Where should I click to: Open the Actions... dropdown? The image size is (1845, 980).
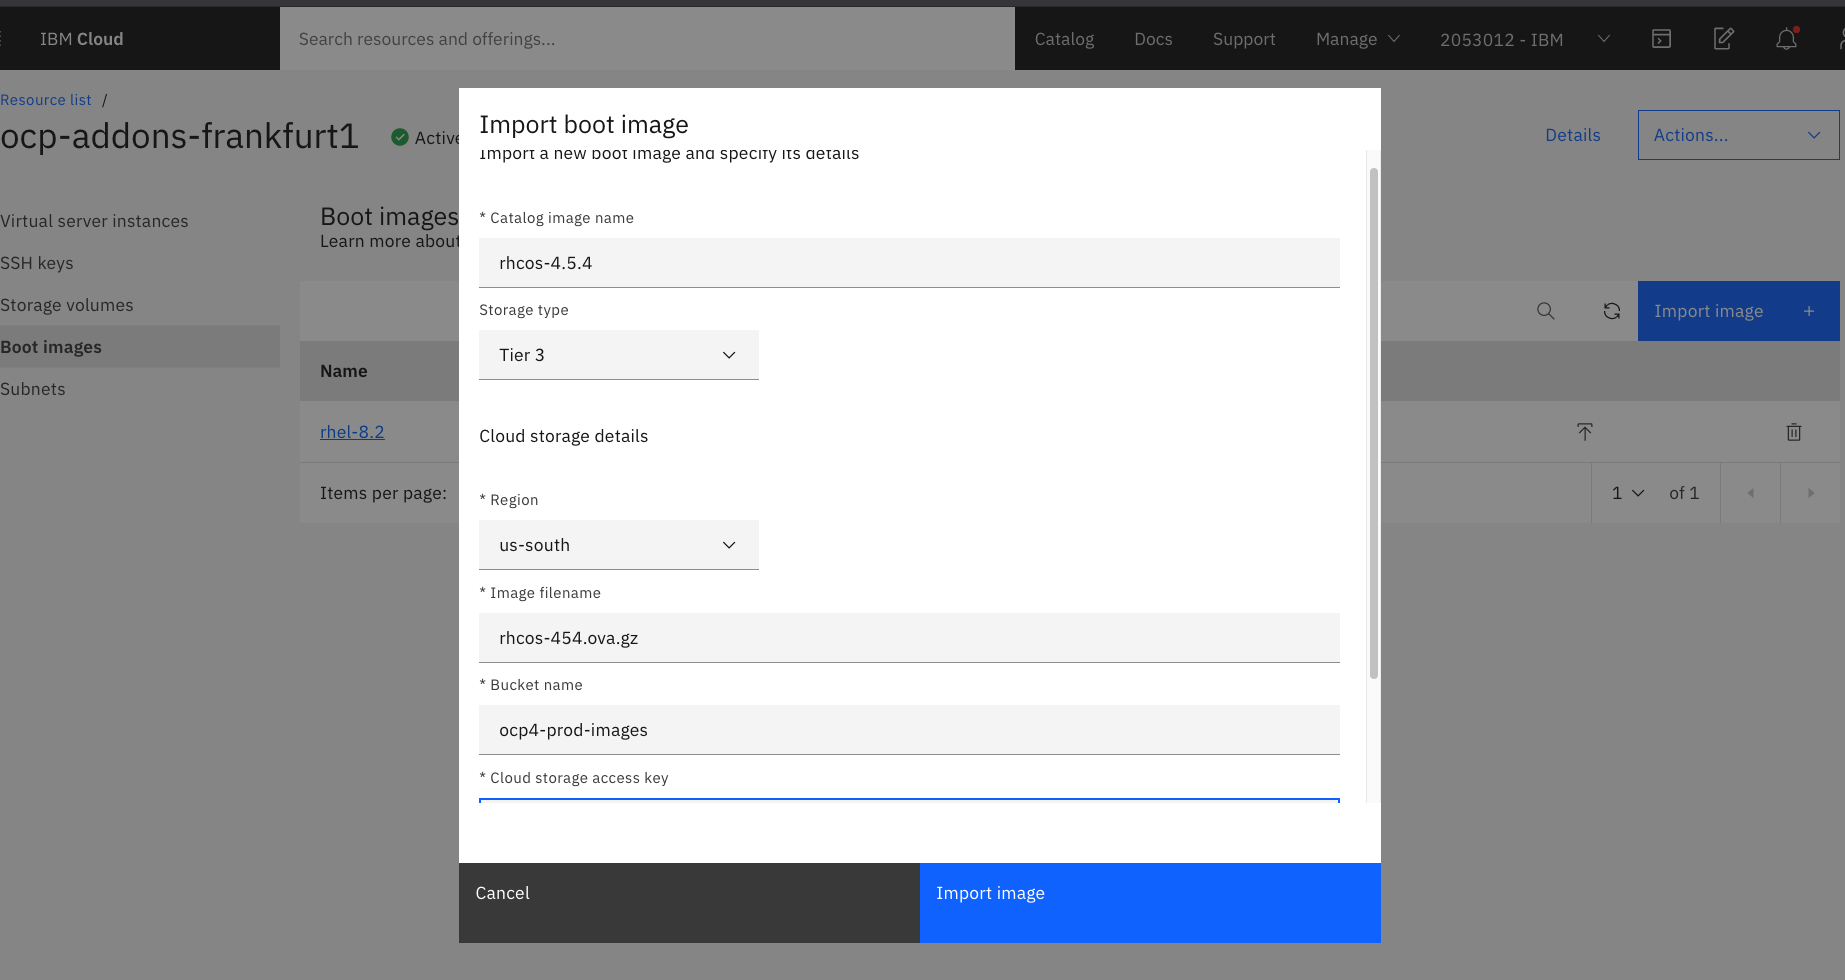coord(1738,135)
